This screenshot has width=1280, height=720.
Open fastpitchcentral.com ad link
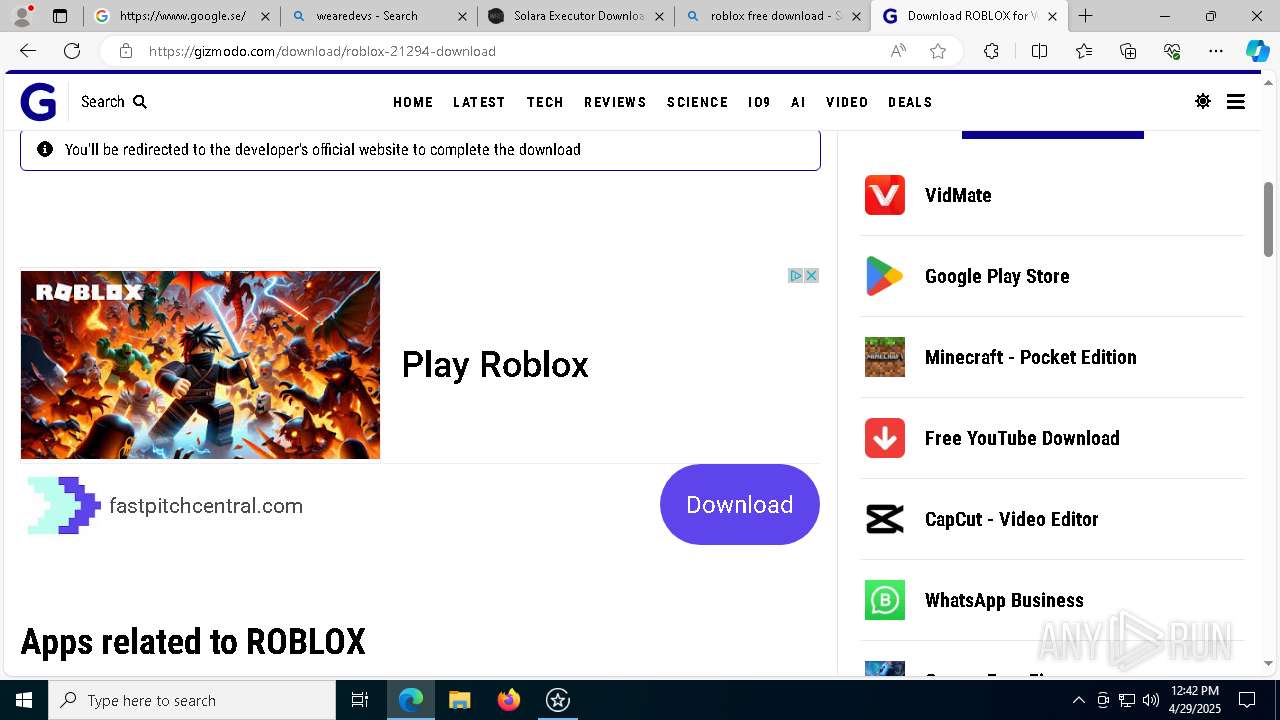click(x=206, y=506)
